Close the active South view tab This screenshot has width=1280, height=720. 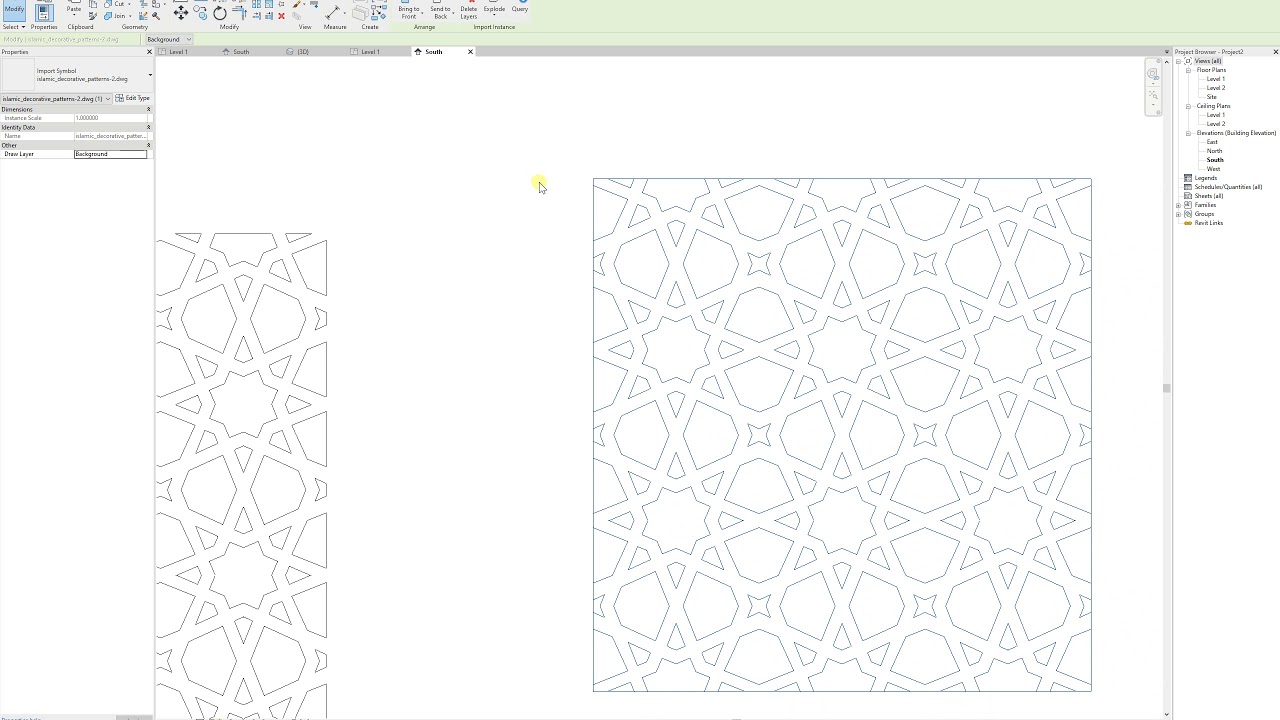[x=470, y=52]
